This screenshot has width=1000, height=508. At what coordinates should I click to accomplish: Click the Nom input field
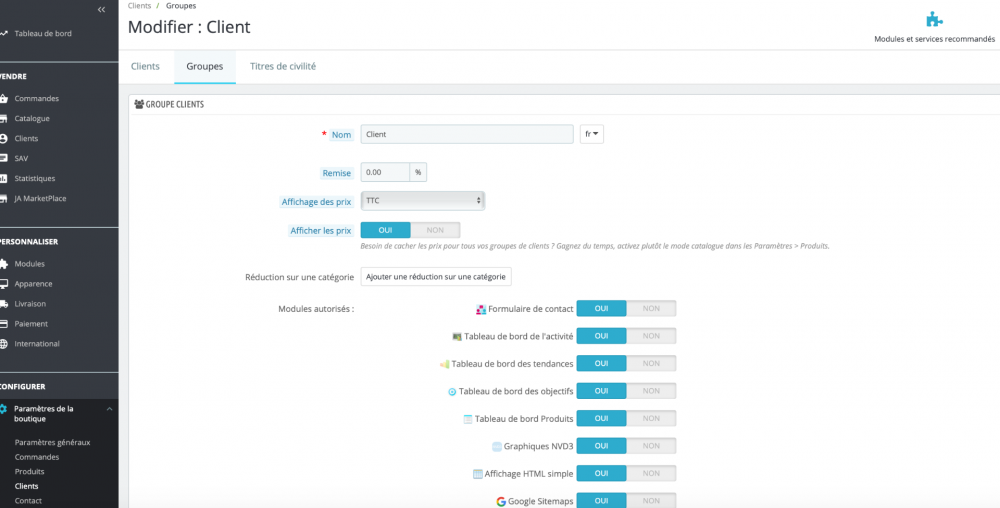(467, 134)
